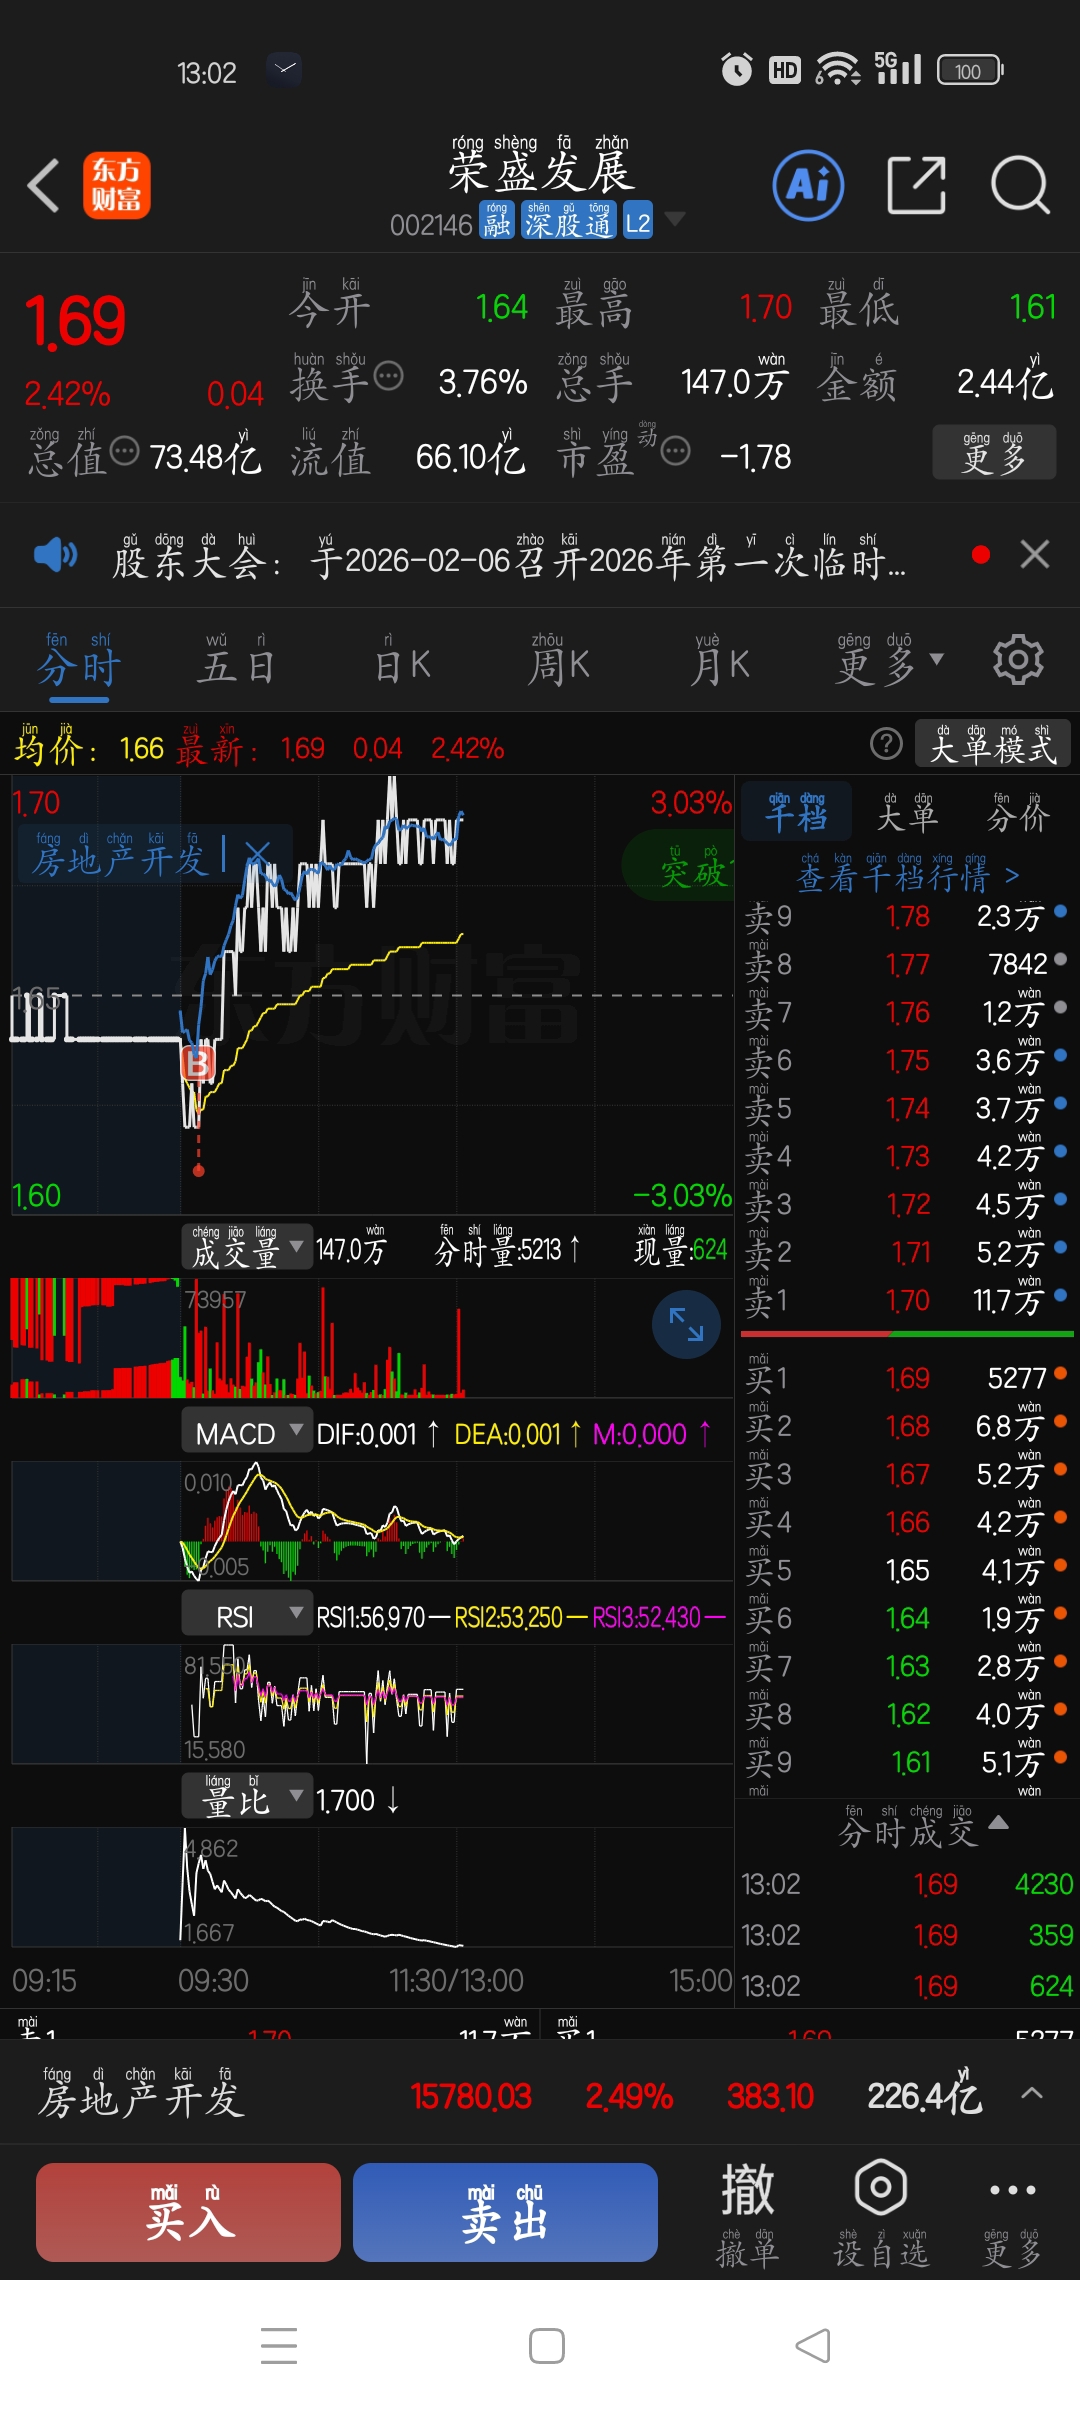Open the 更多 chart period dropdown
The height and width of the screenshot is (2412, 1080).
tap(890, 662)
